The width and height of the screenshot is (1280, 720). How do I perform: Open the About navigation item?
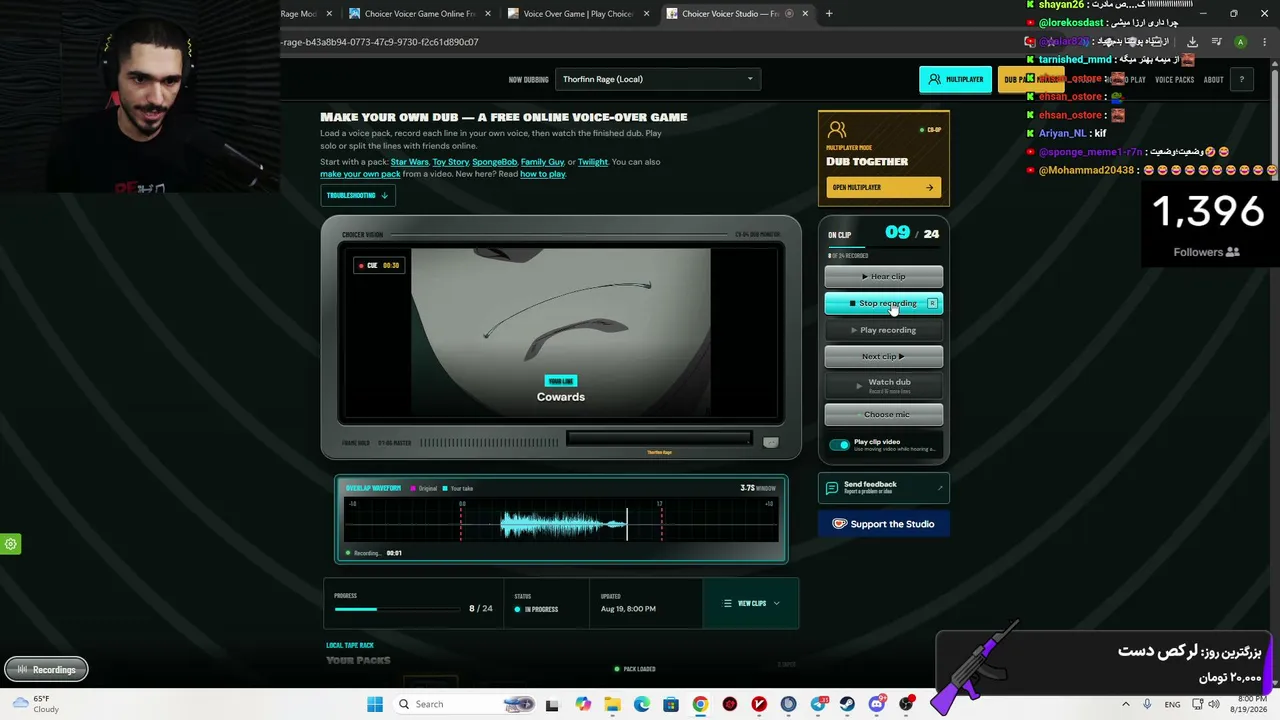pos(1213,80)
